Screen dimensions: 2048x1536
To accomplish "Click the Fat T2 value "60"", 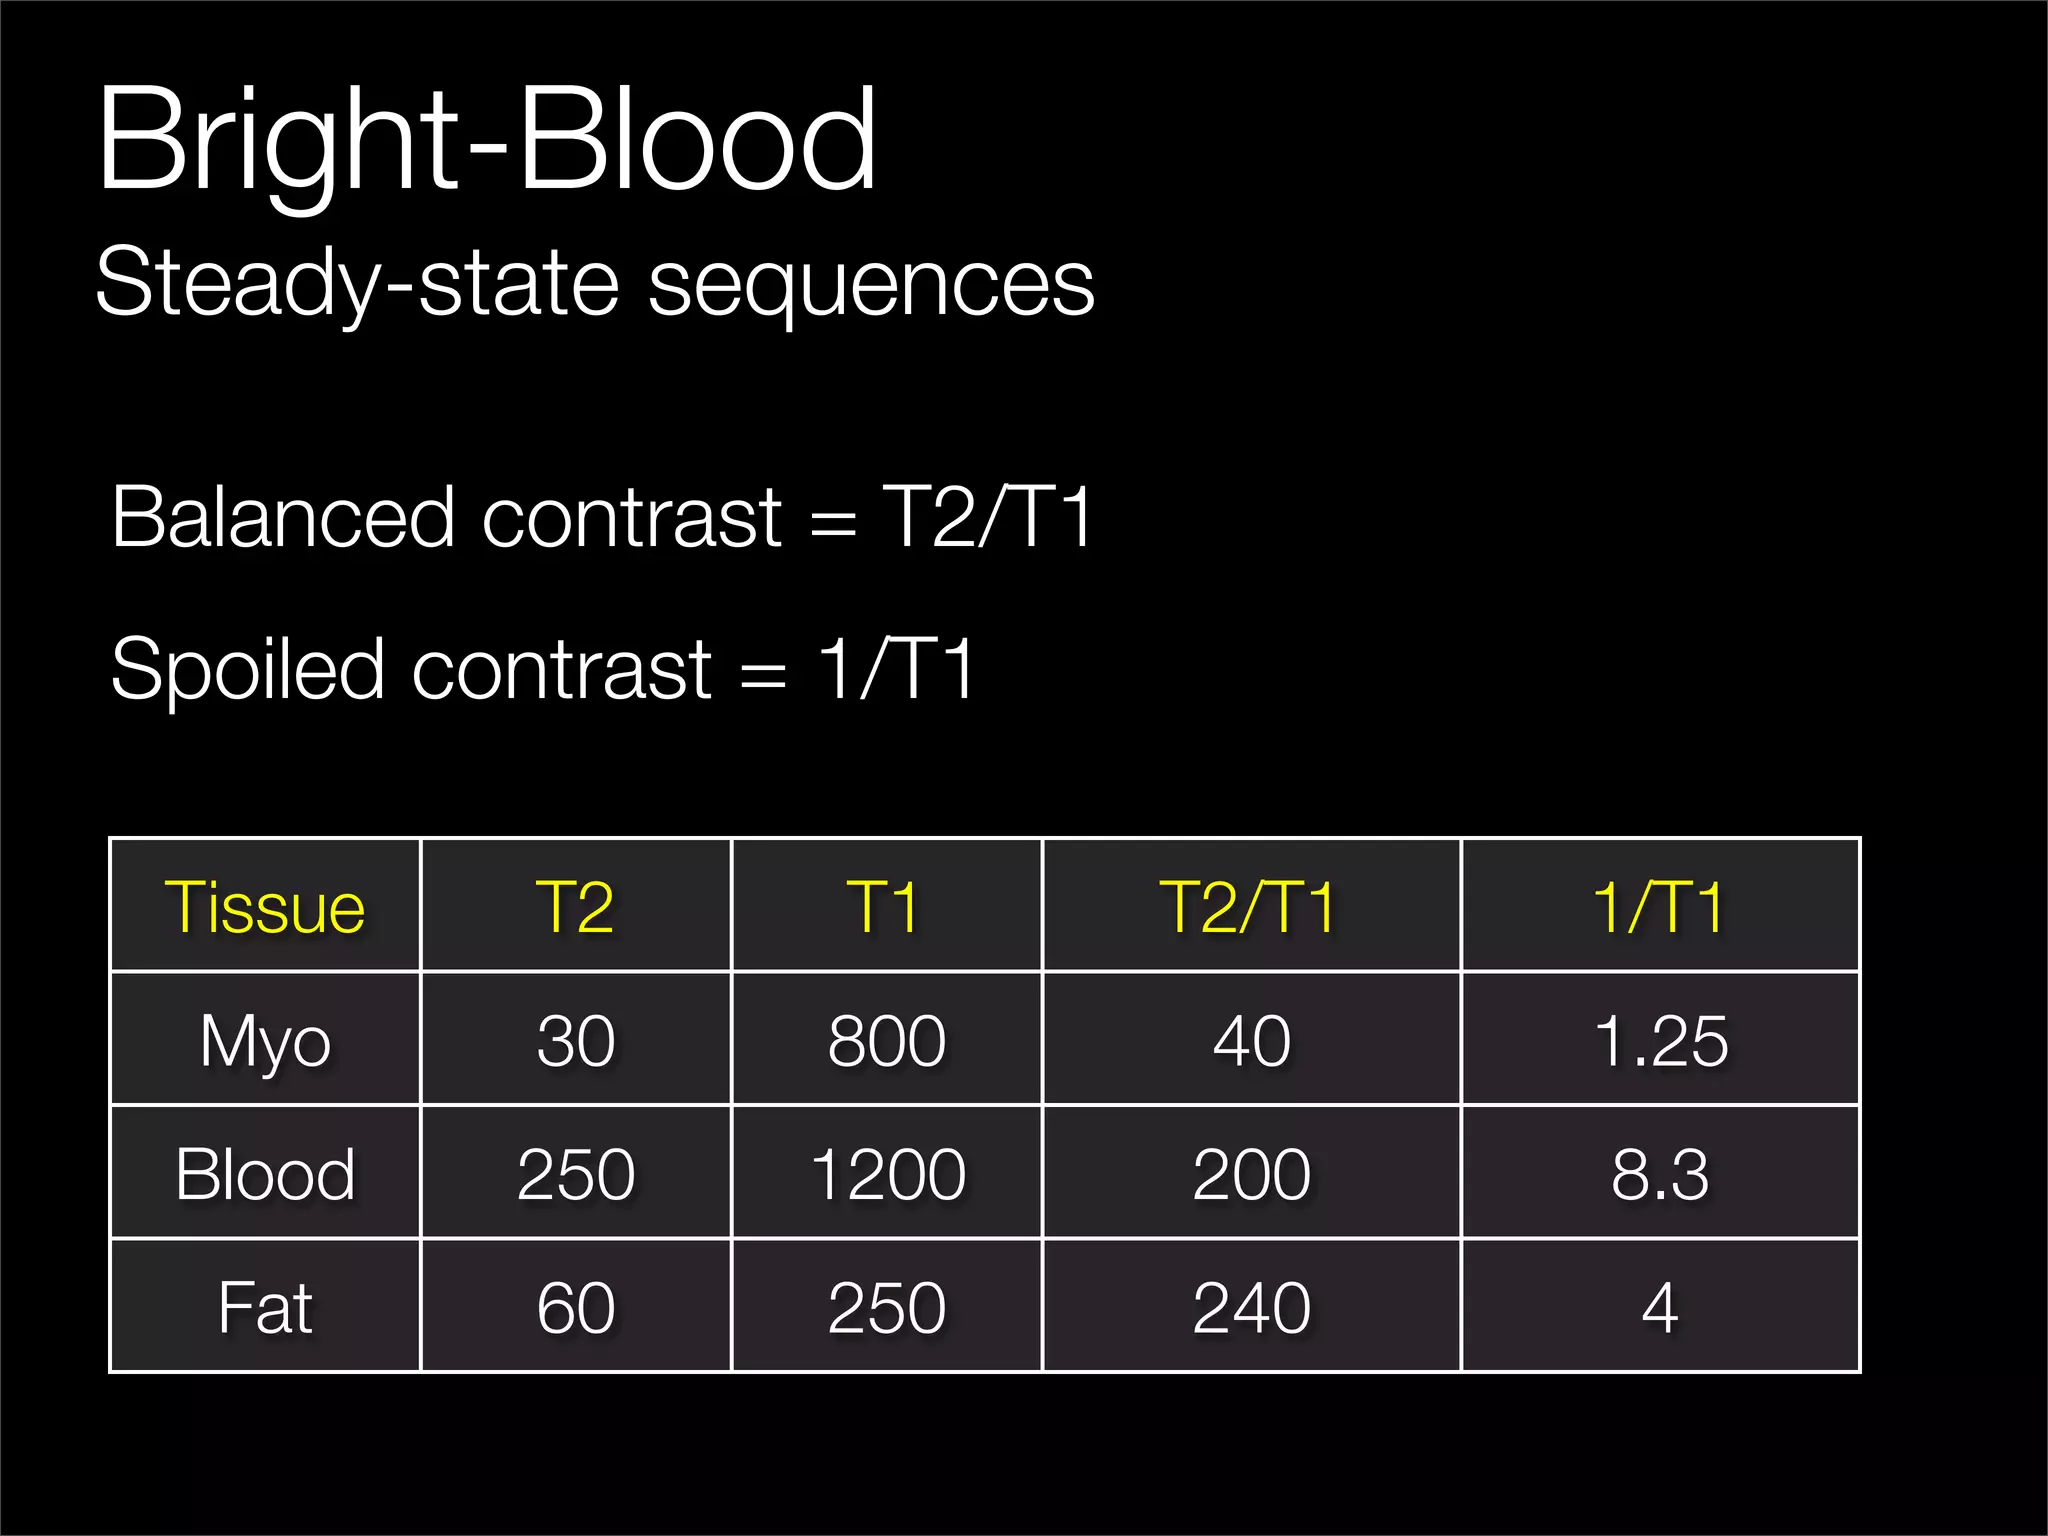I will click(x=575, y=1307).
